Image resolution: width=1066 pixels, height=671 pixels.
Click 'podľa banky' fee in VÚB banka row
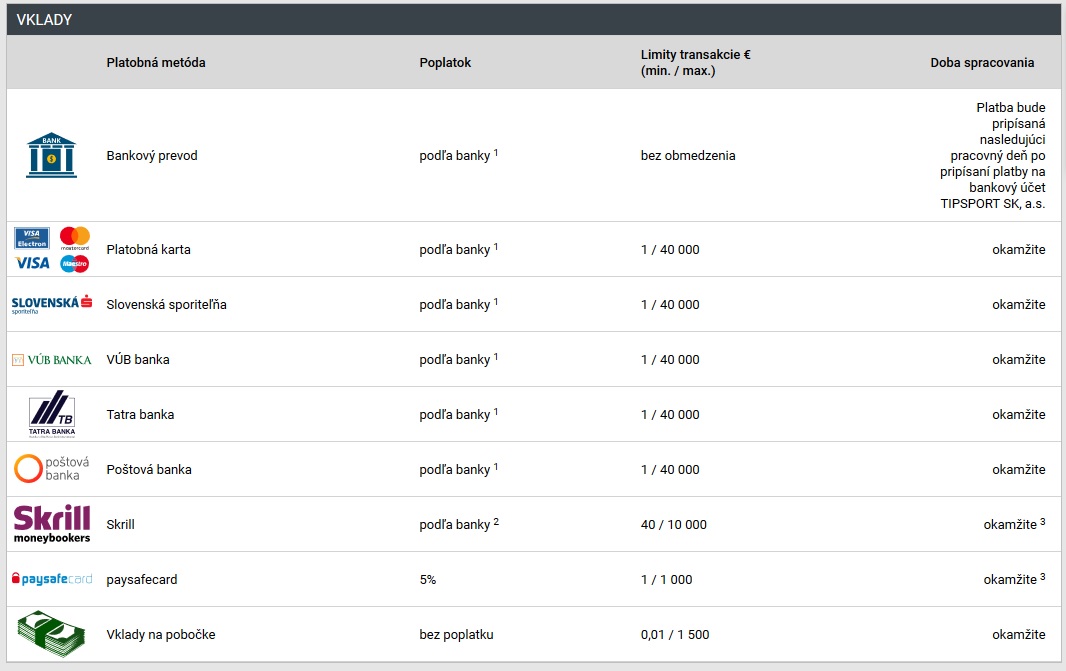[458, 360]
